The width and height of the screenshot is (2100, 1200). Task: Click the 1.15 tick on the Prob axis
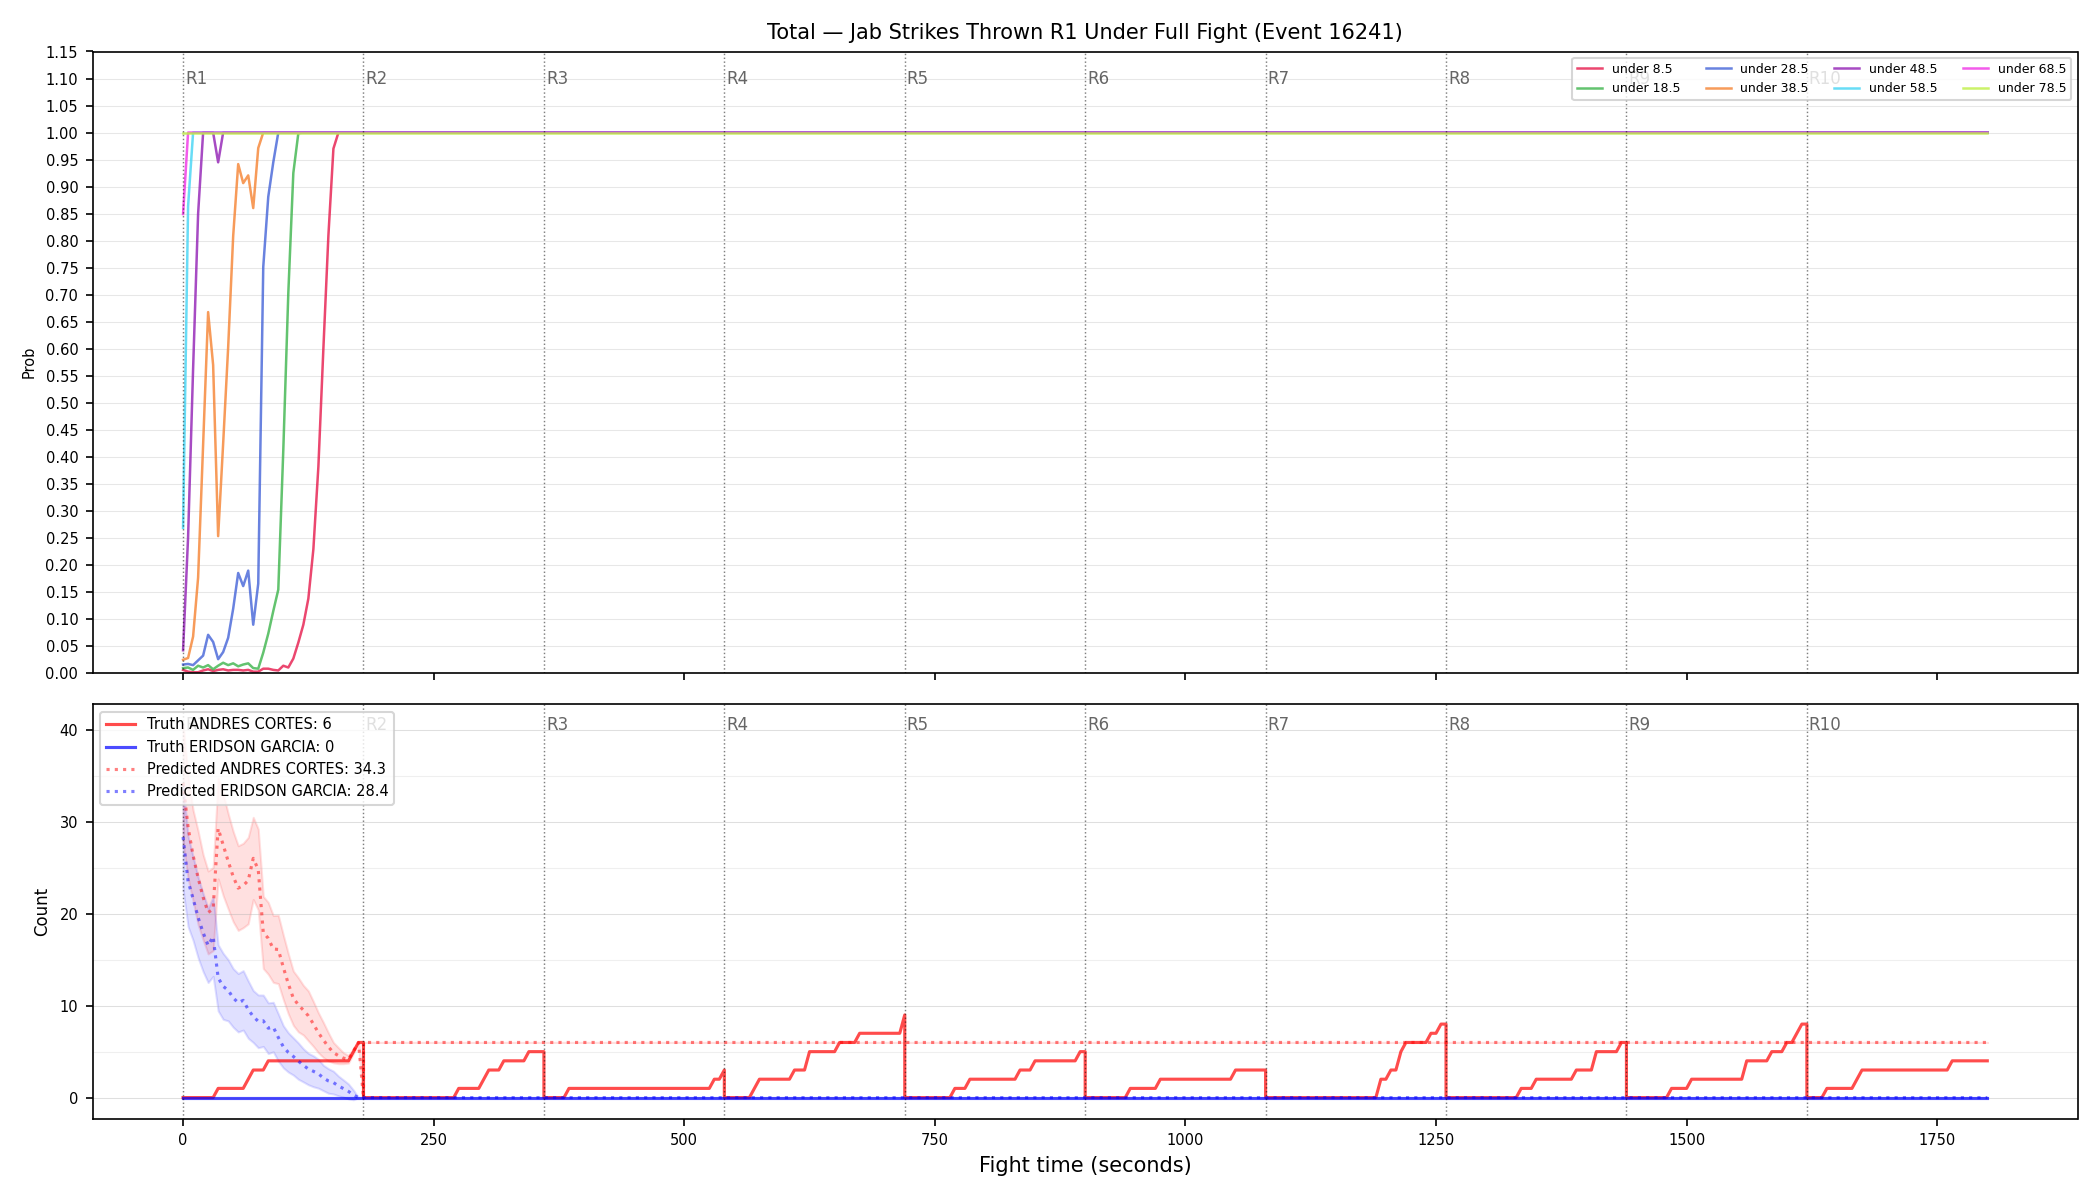62,53
